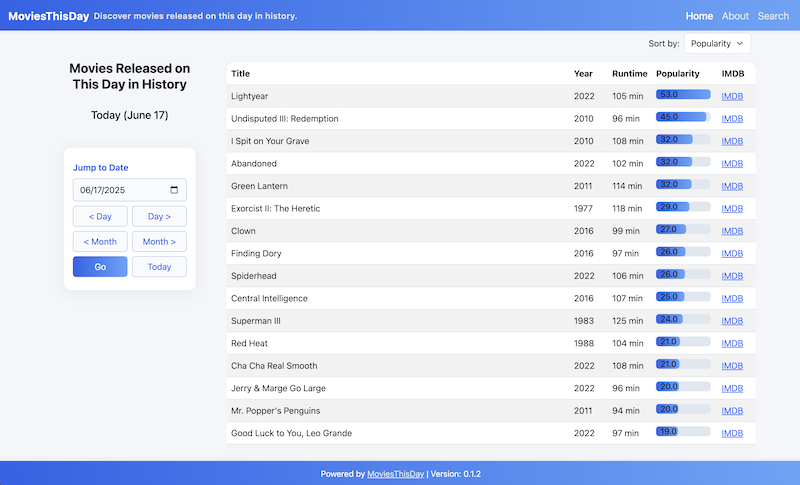
Task: Click Lightyear's 53.0 popularity bar
Action: (x=683, y=94)
